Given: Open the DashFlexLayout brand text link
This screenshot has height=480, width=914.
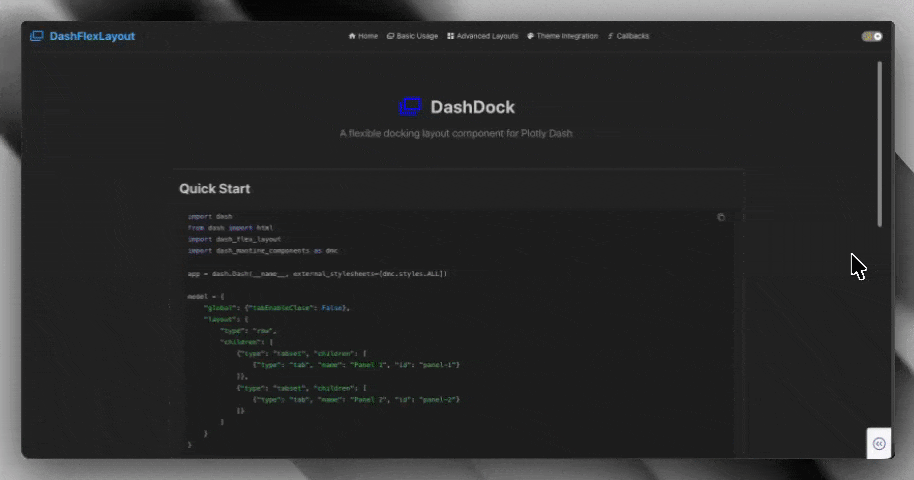Looking at the screenshot, I should point(92,36).
